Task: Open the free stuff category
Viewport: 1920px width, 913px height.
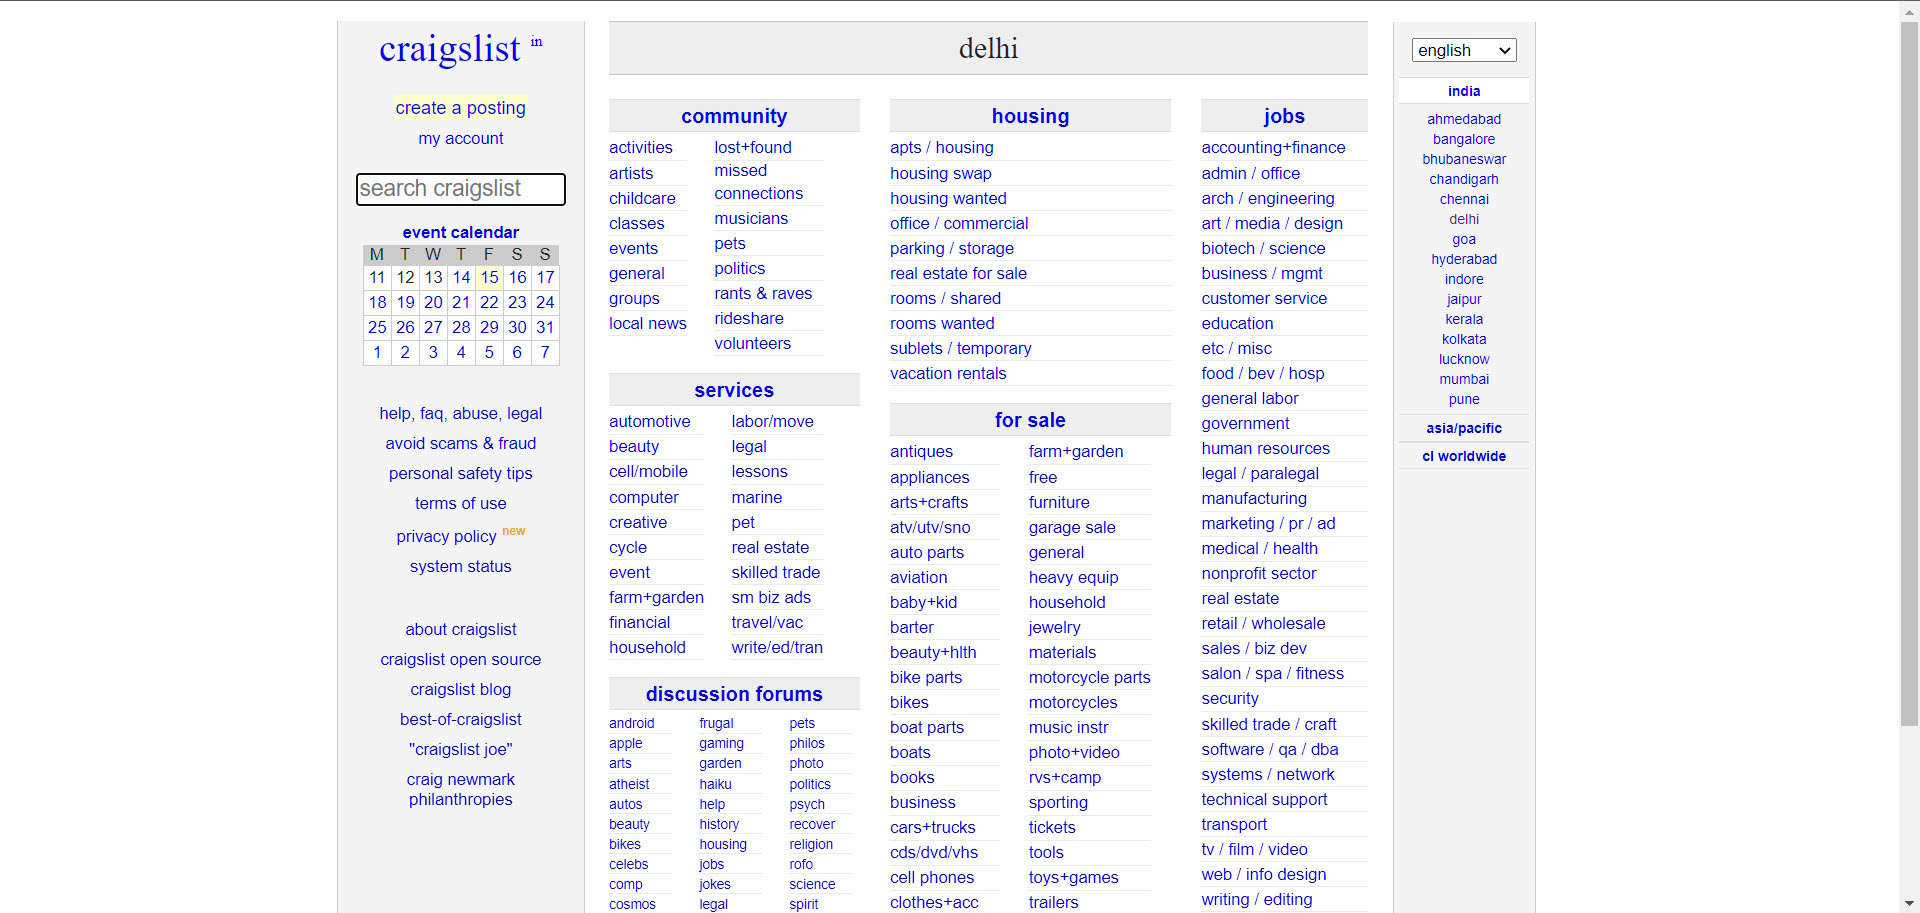Action: pyautogui.click(x=1043, y=477)
